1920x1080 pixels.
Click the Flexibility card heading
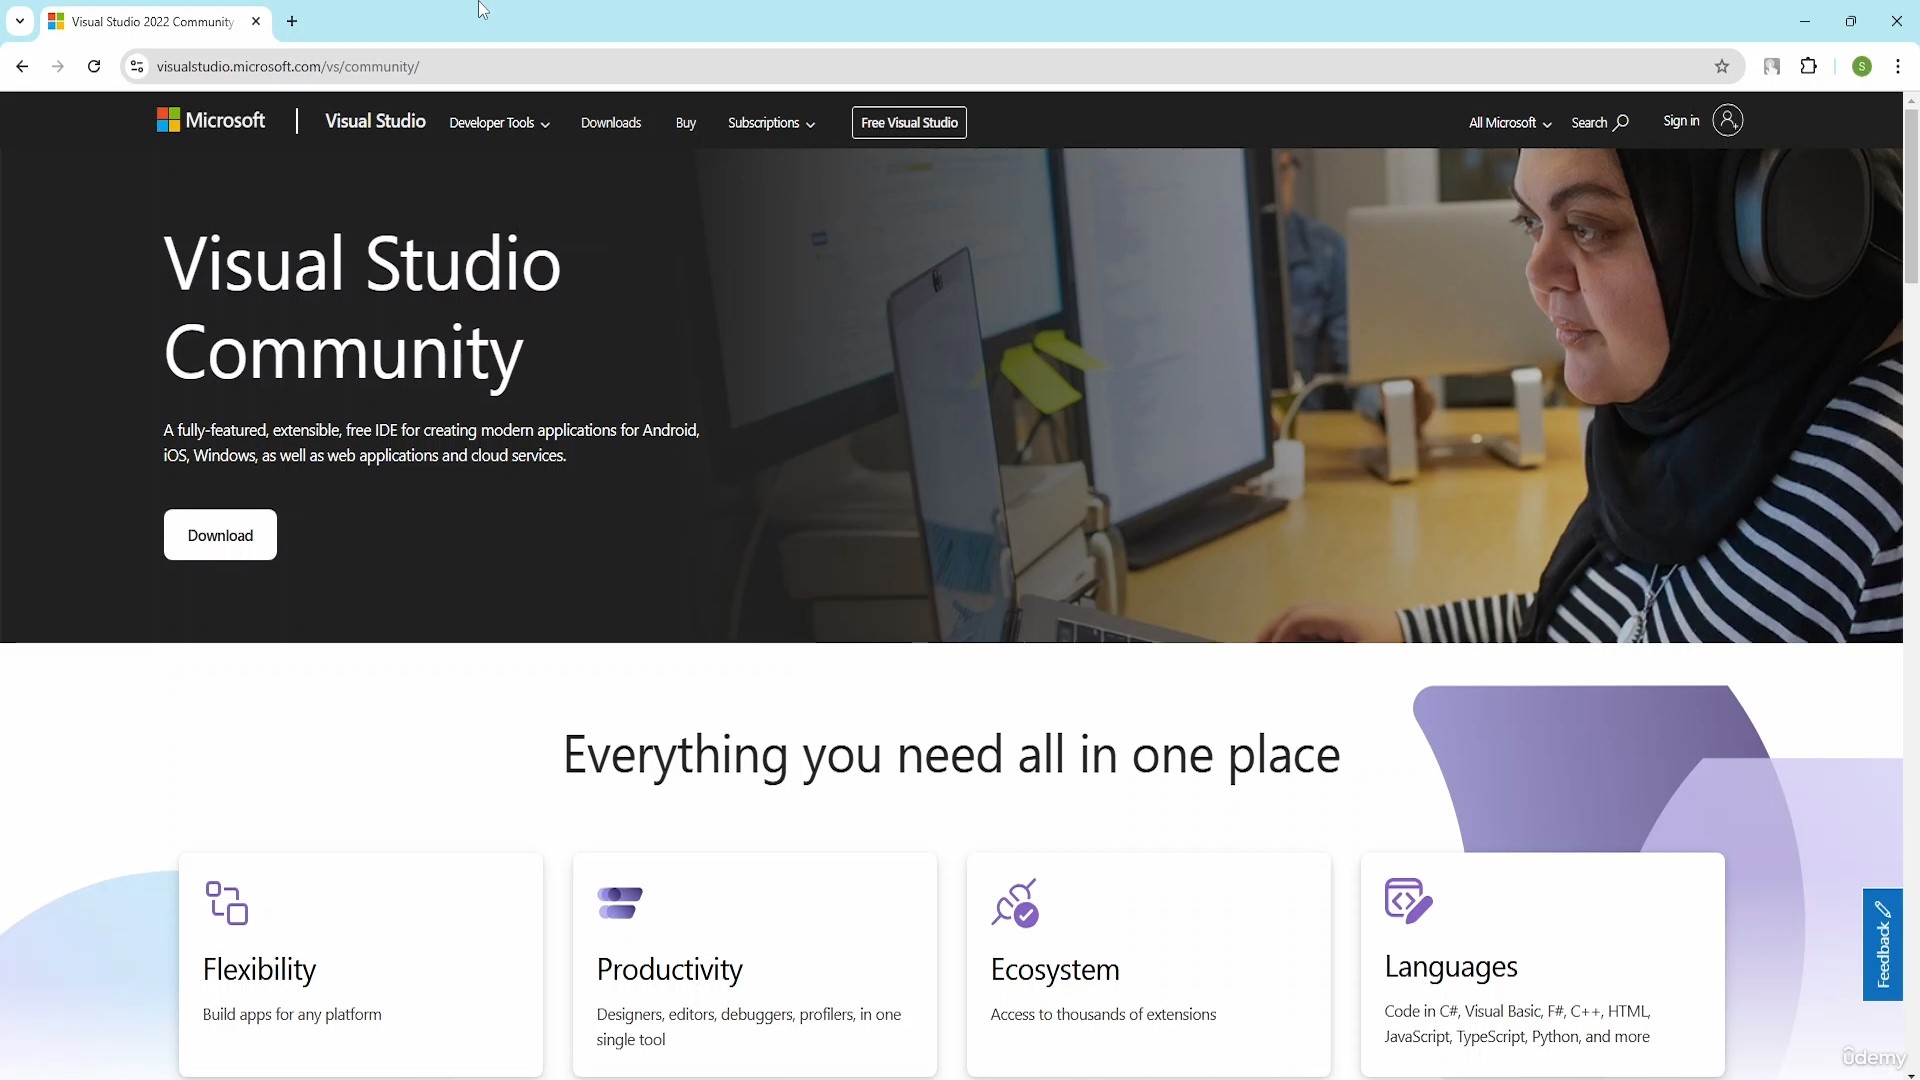[x=259, y=969]
